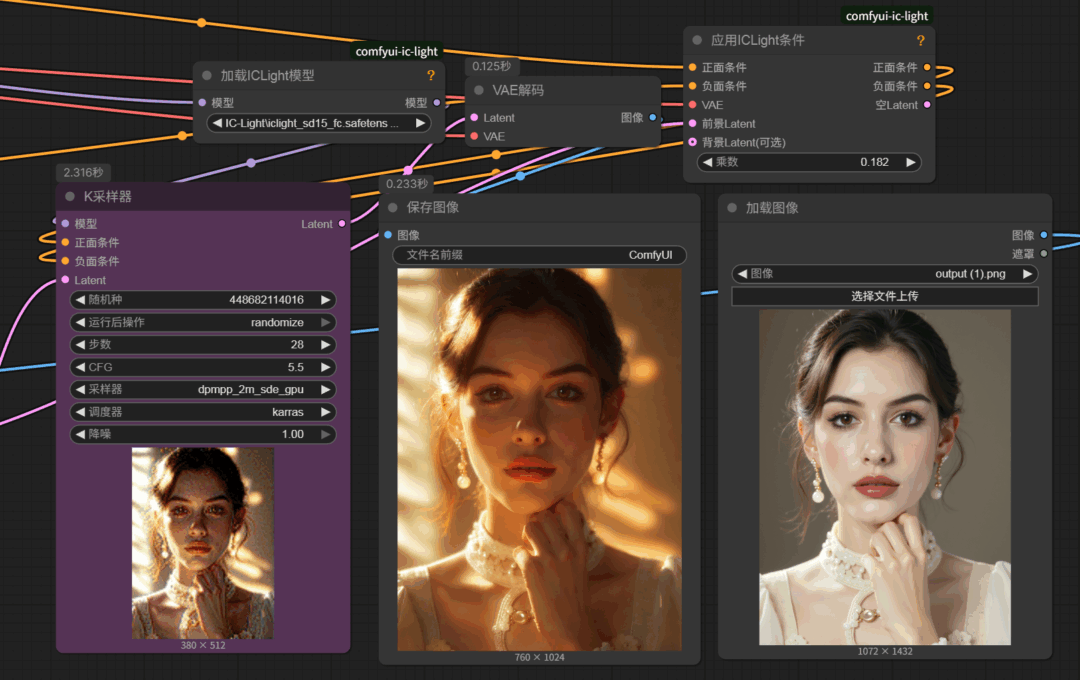This screenshot has height=680, width=1080.
Task: Click the right arrow on 调度器 selector
Action: 326,412
